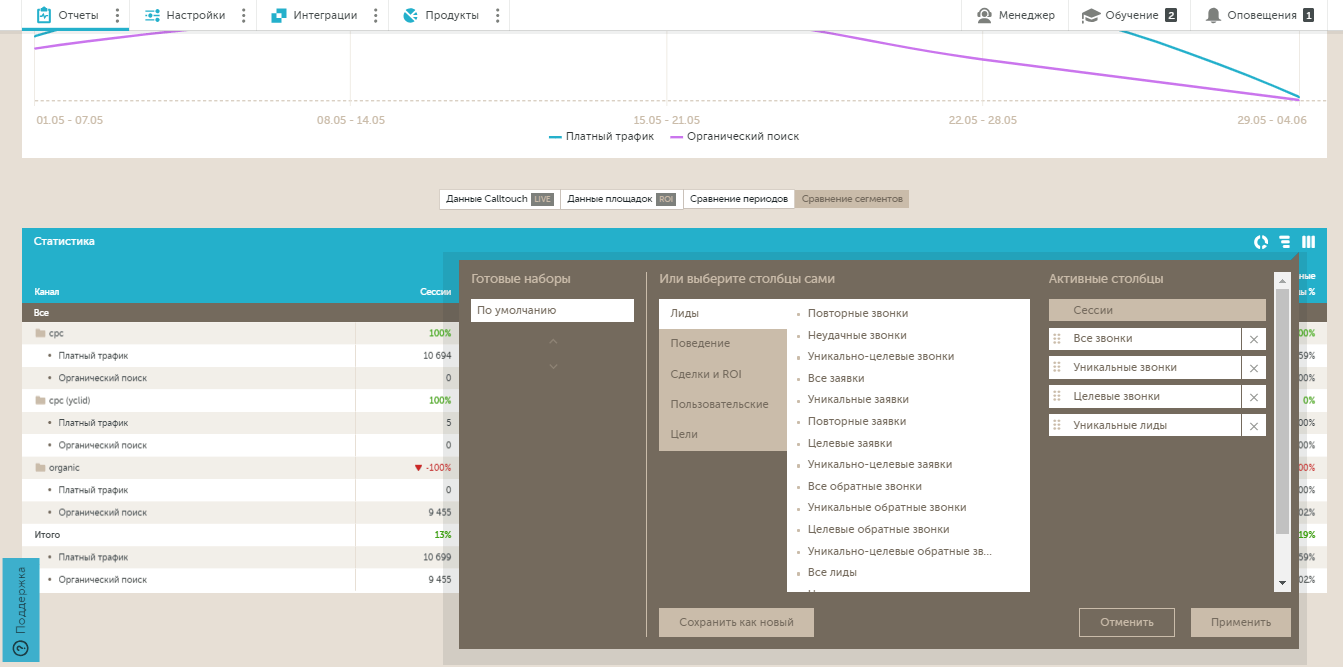Viewport: 1343px width, 667px height.
Task: Toggle Органический поиск series in chart legend
Action: click(x=735, y=137)
